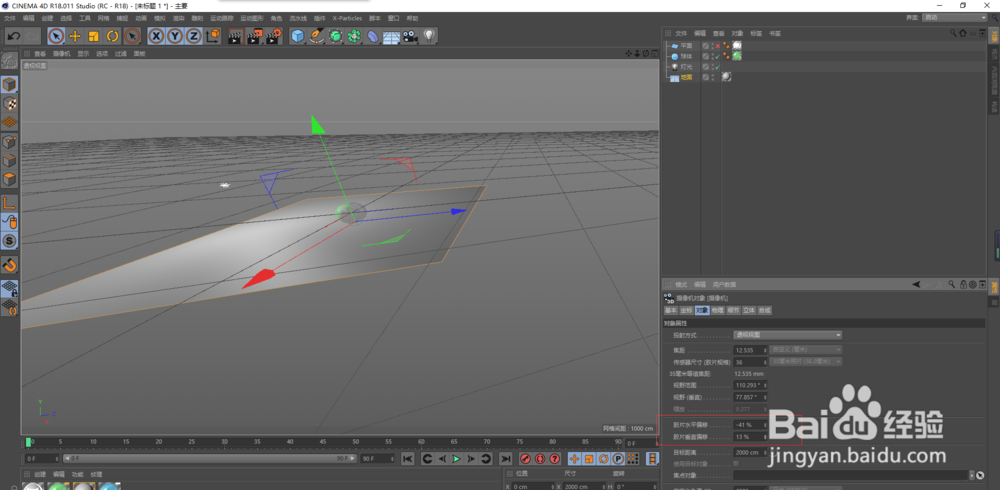Screen dimensions: 1000x490
Task: Switch to 坐标 attribute tab
Action: pyautogui.click(x=686, y=310)
